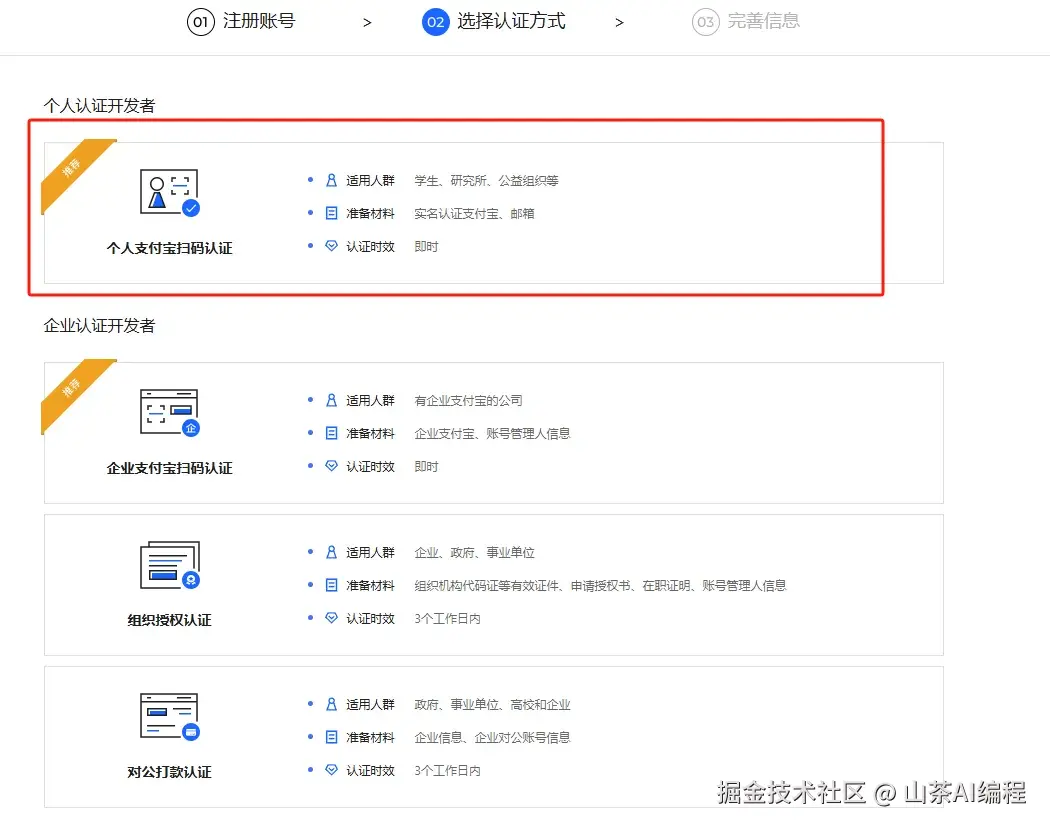Click the 准备材料 document icon in enterprise card
Viewport: 1050px width, 830px height.
[331, 433]
